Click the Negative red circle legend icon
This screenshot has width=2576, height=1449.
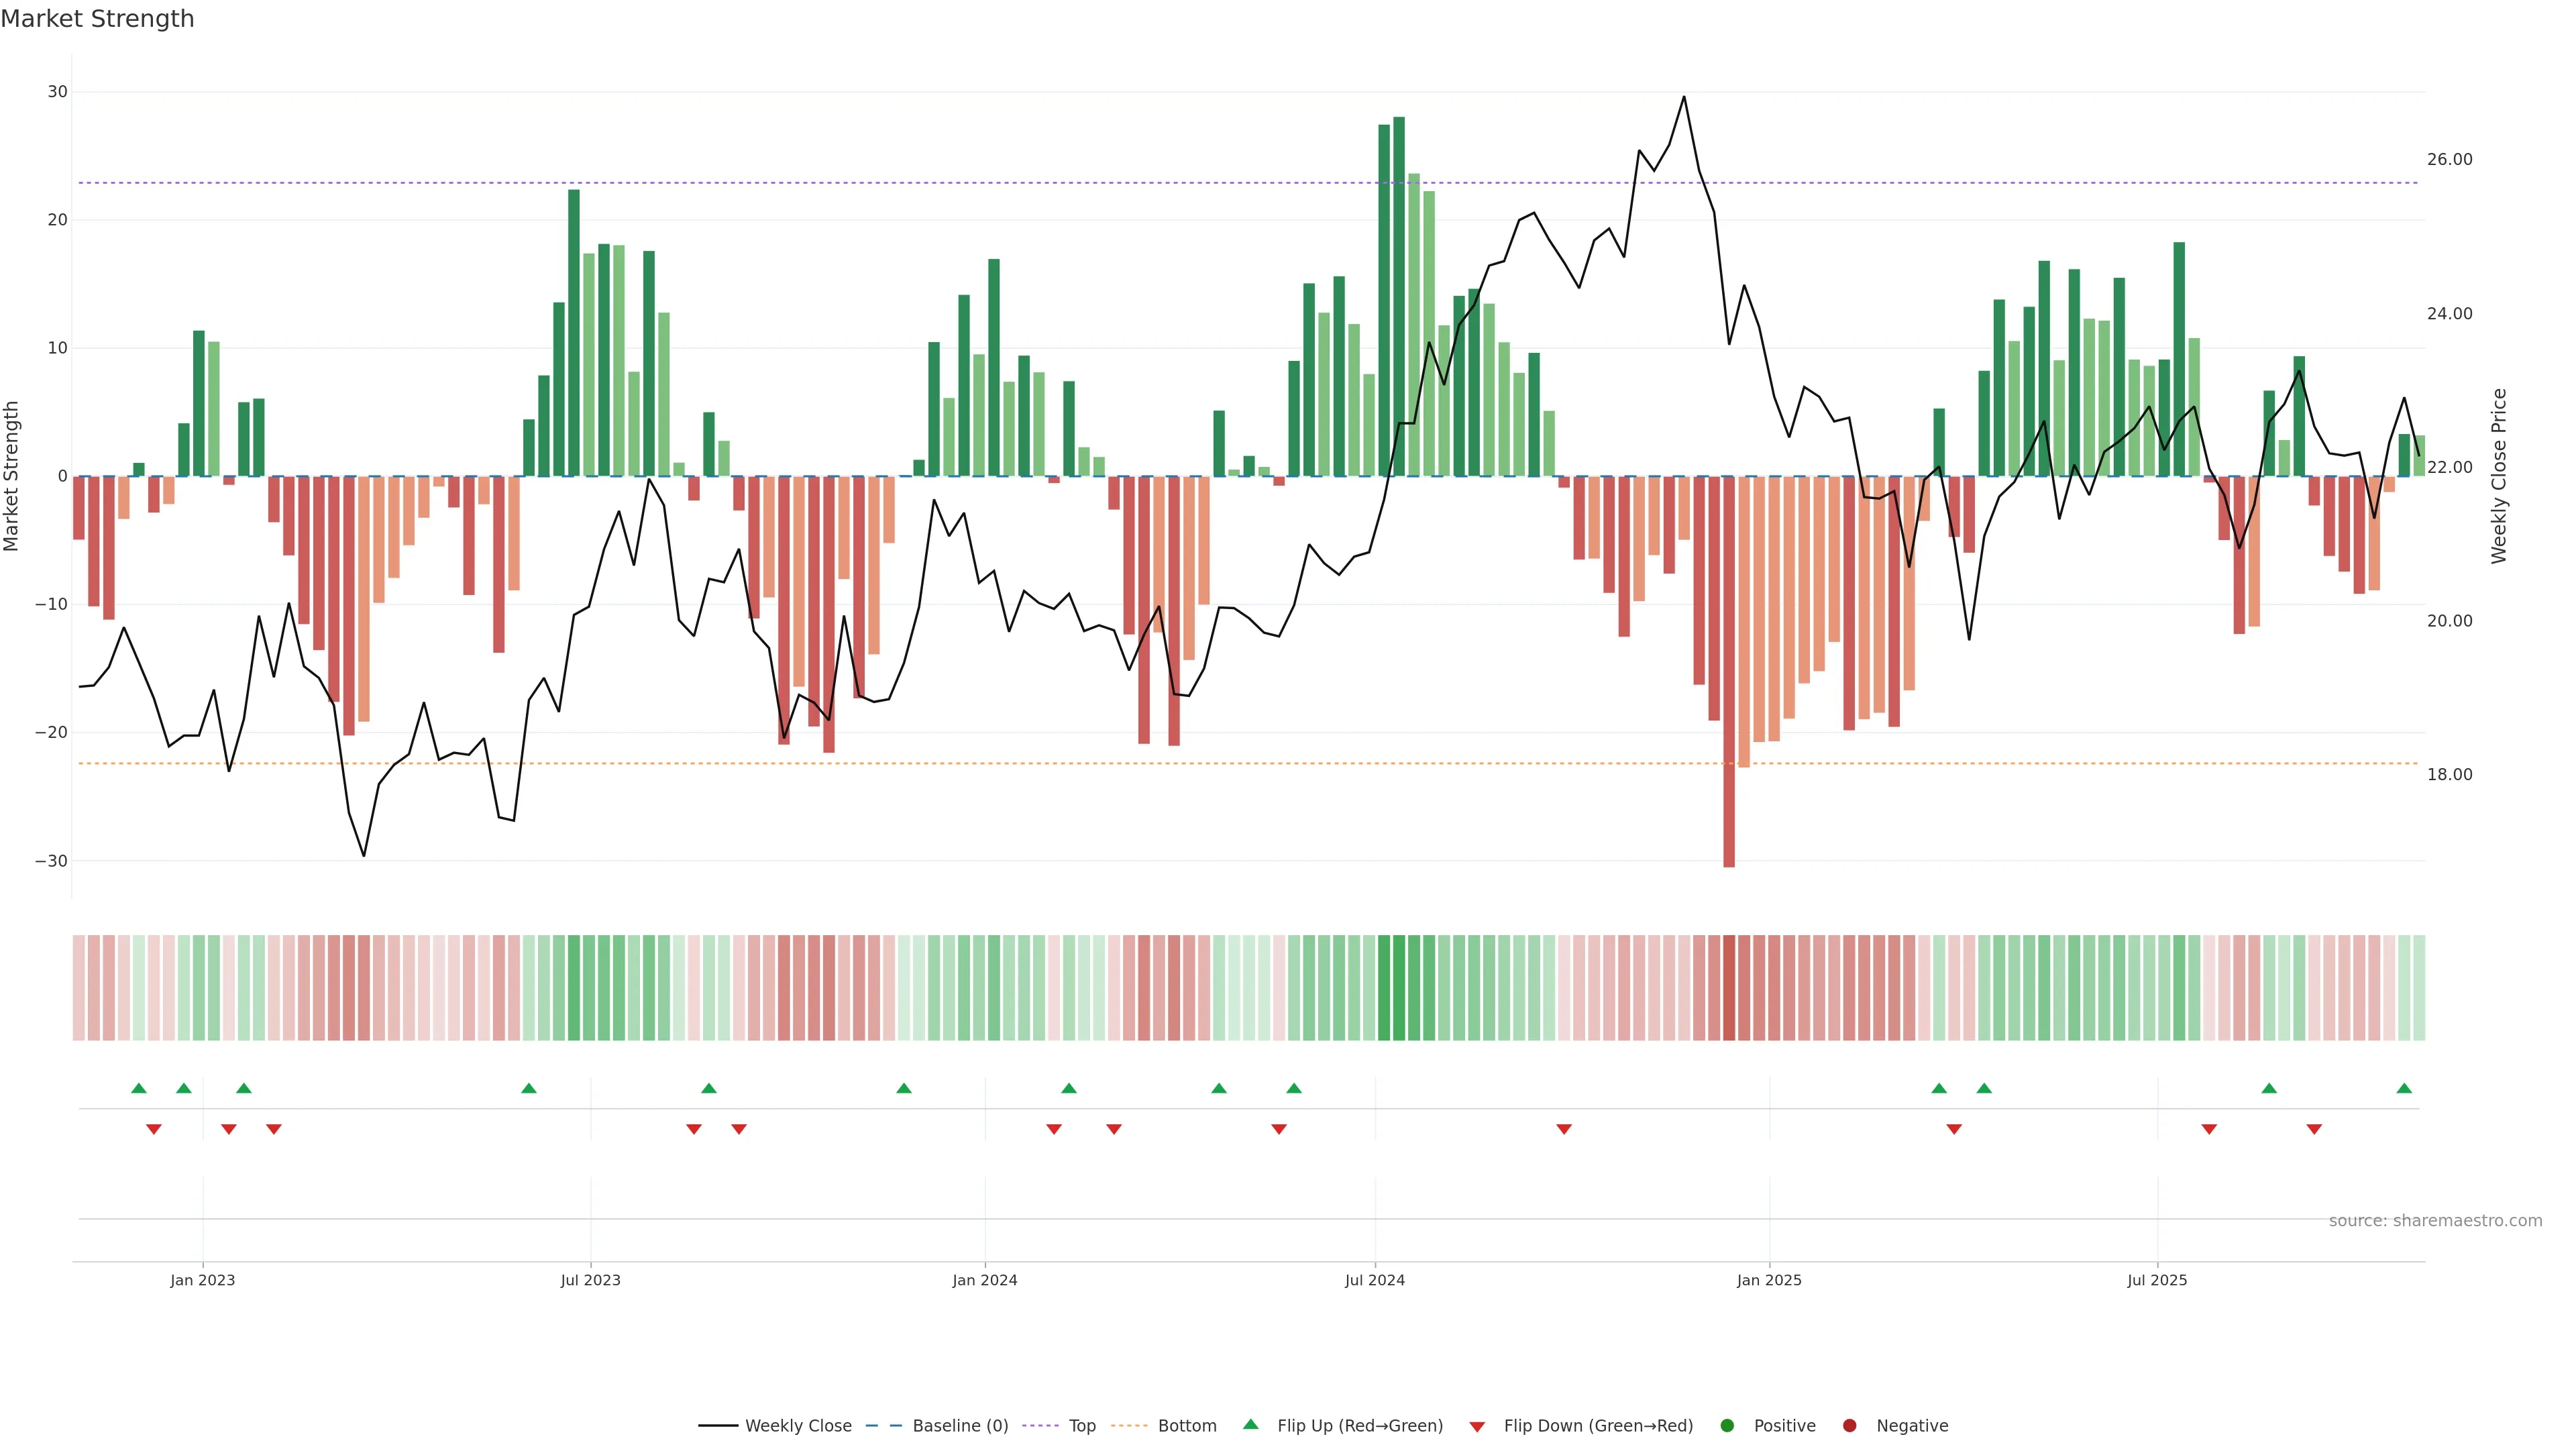click(1849, 1426)
